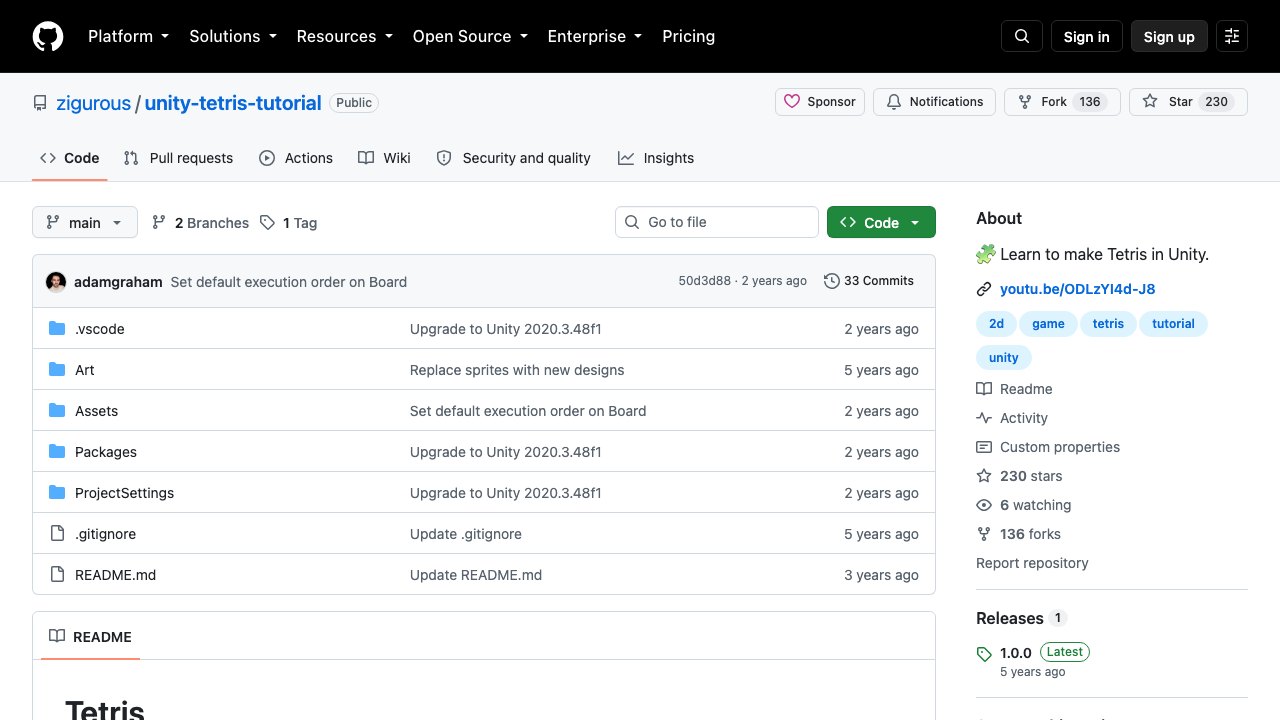Open the search magnifier in header
The width and height of the screenshot is (1280, 720).
[x=1022, y=36]
